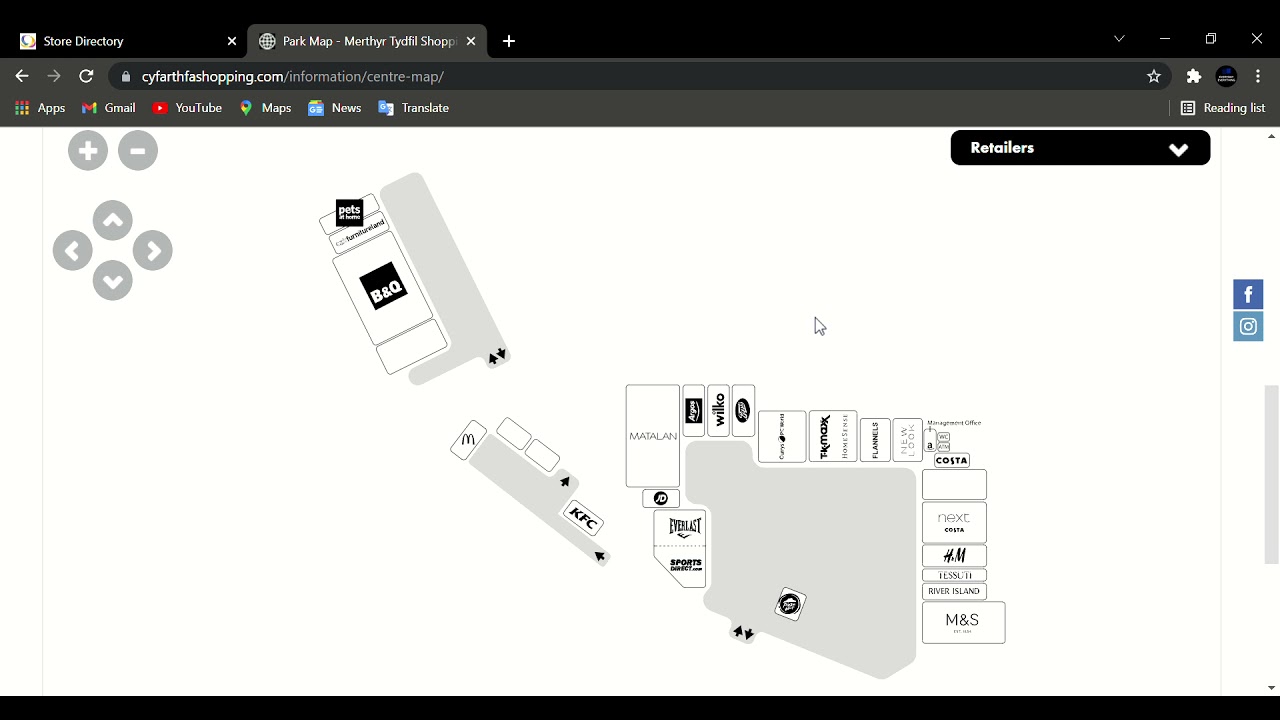Open the tab search dropdown arrow
The height and width of the screenshot is (720, 1280).
click(x=1119, y=39)
